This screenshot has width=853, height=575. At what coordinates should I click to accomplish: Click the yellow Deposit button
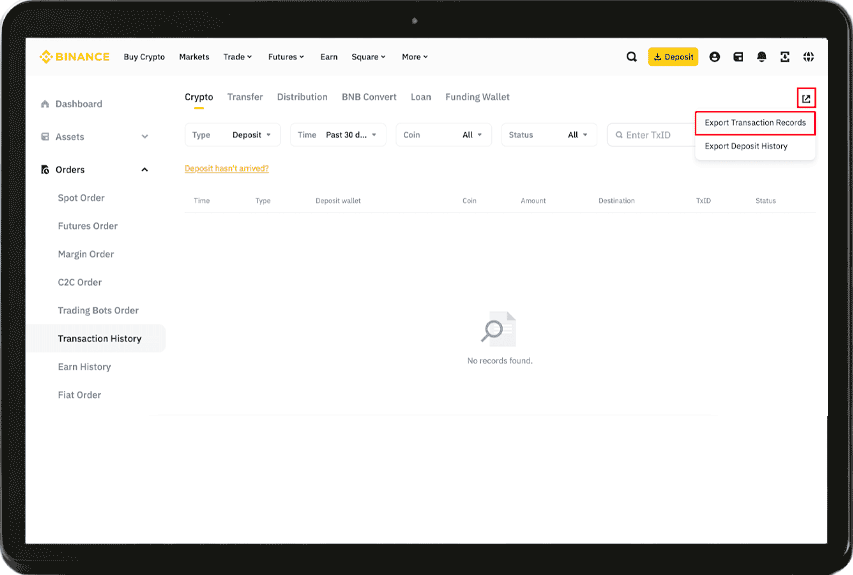673,57
